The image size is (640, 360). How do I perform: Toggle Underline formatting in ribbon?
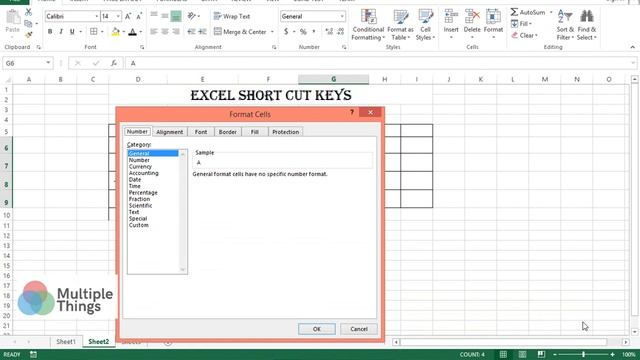[x=72, y=31]
